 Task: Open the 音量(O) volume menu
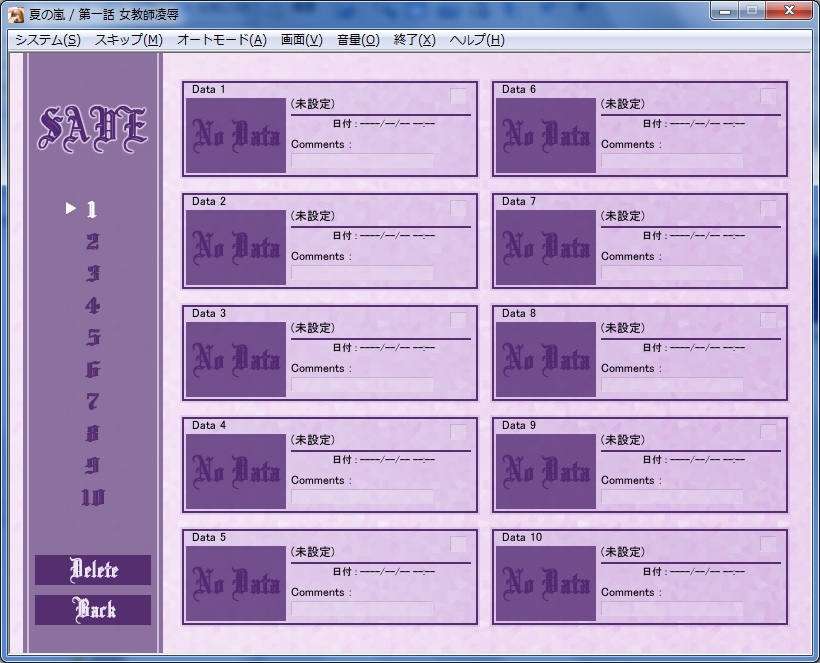pyautogui.click(x=358, y=40)
